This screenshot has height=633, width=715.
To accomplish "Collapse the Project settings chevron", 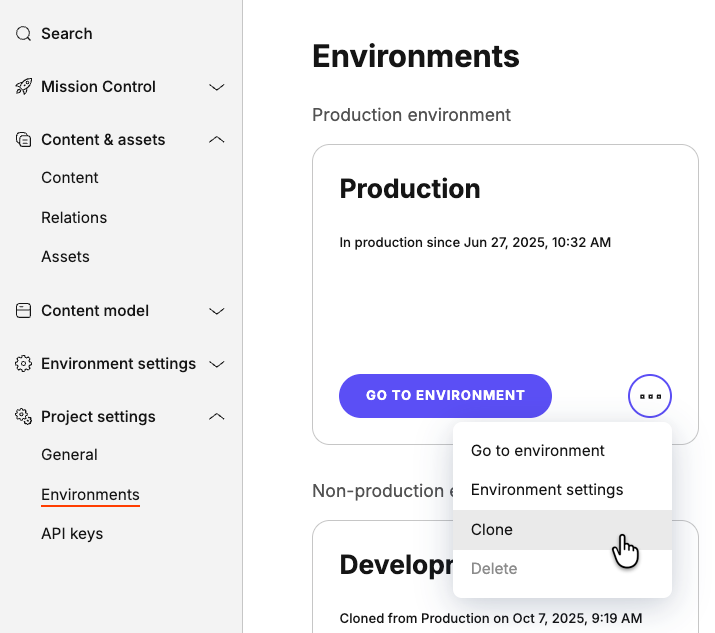I will pyautogui.click(x=217, y=416).
